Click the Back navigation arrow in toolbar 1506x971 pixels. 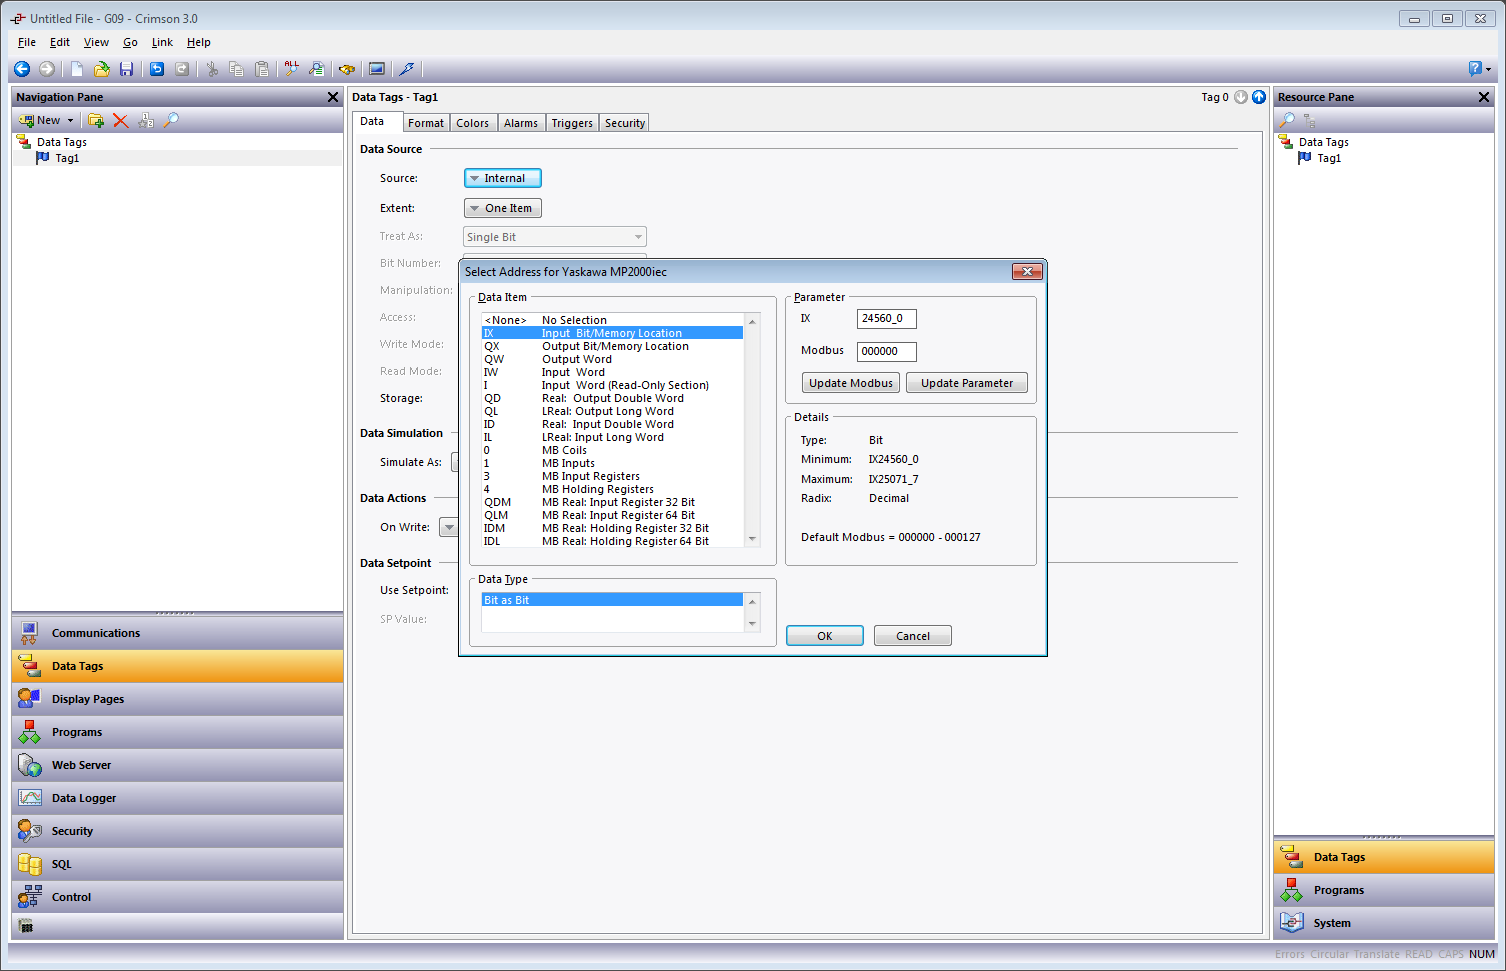22,69
